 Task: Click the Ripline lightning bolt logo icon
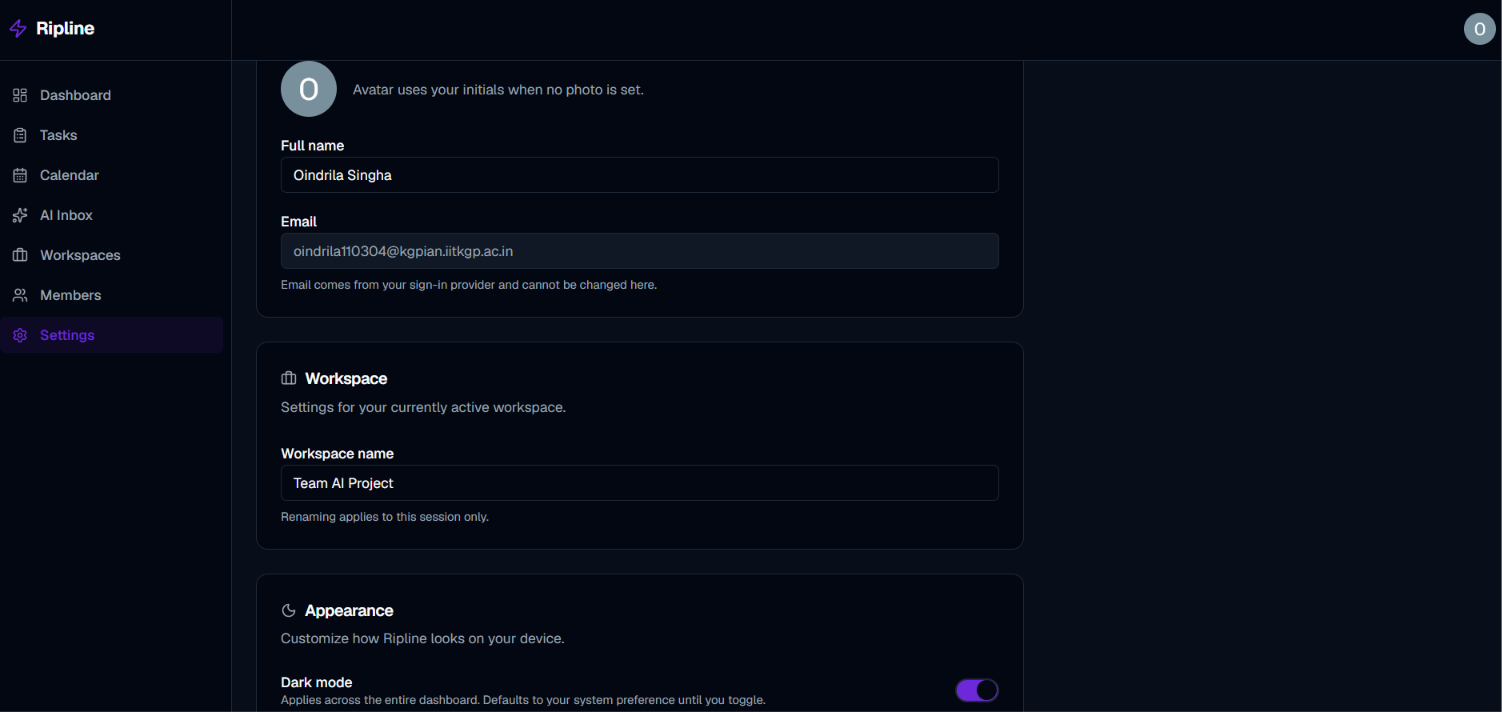[x=18, y=29]
